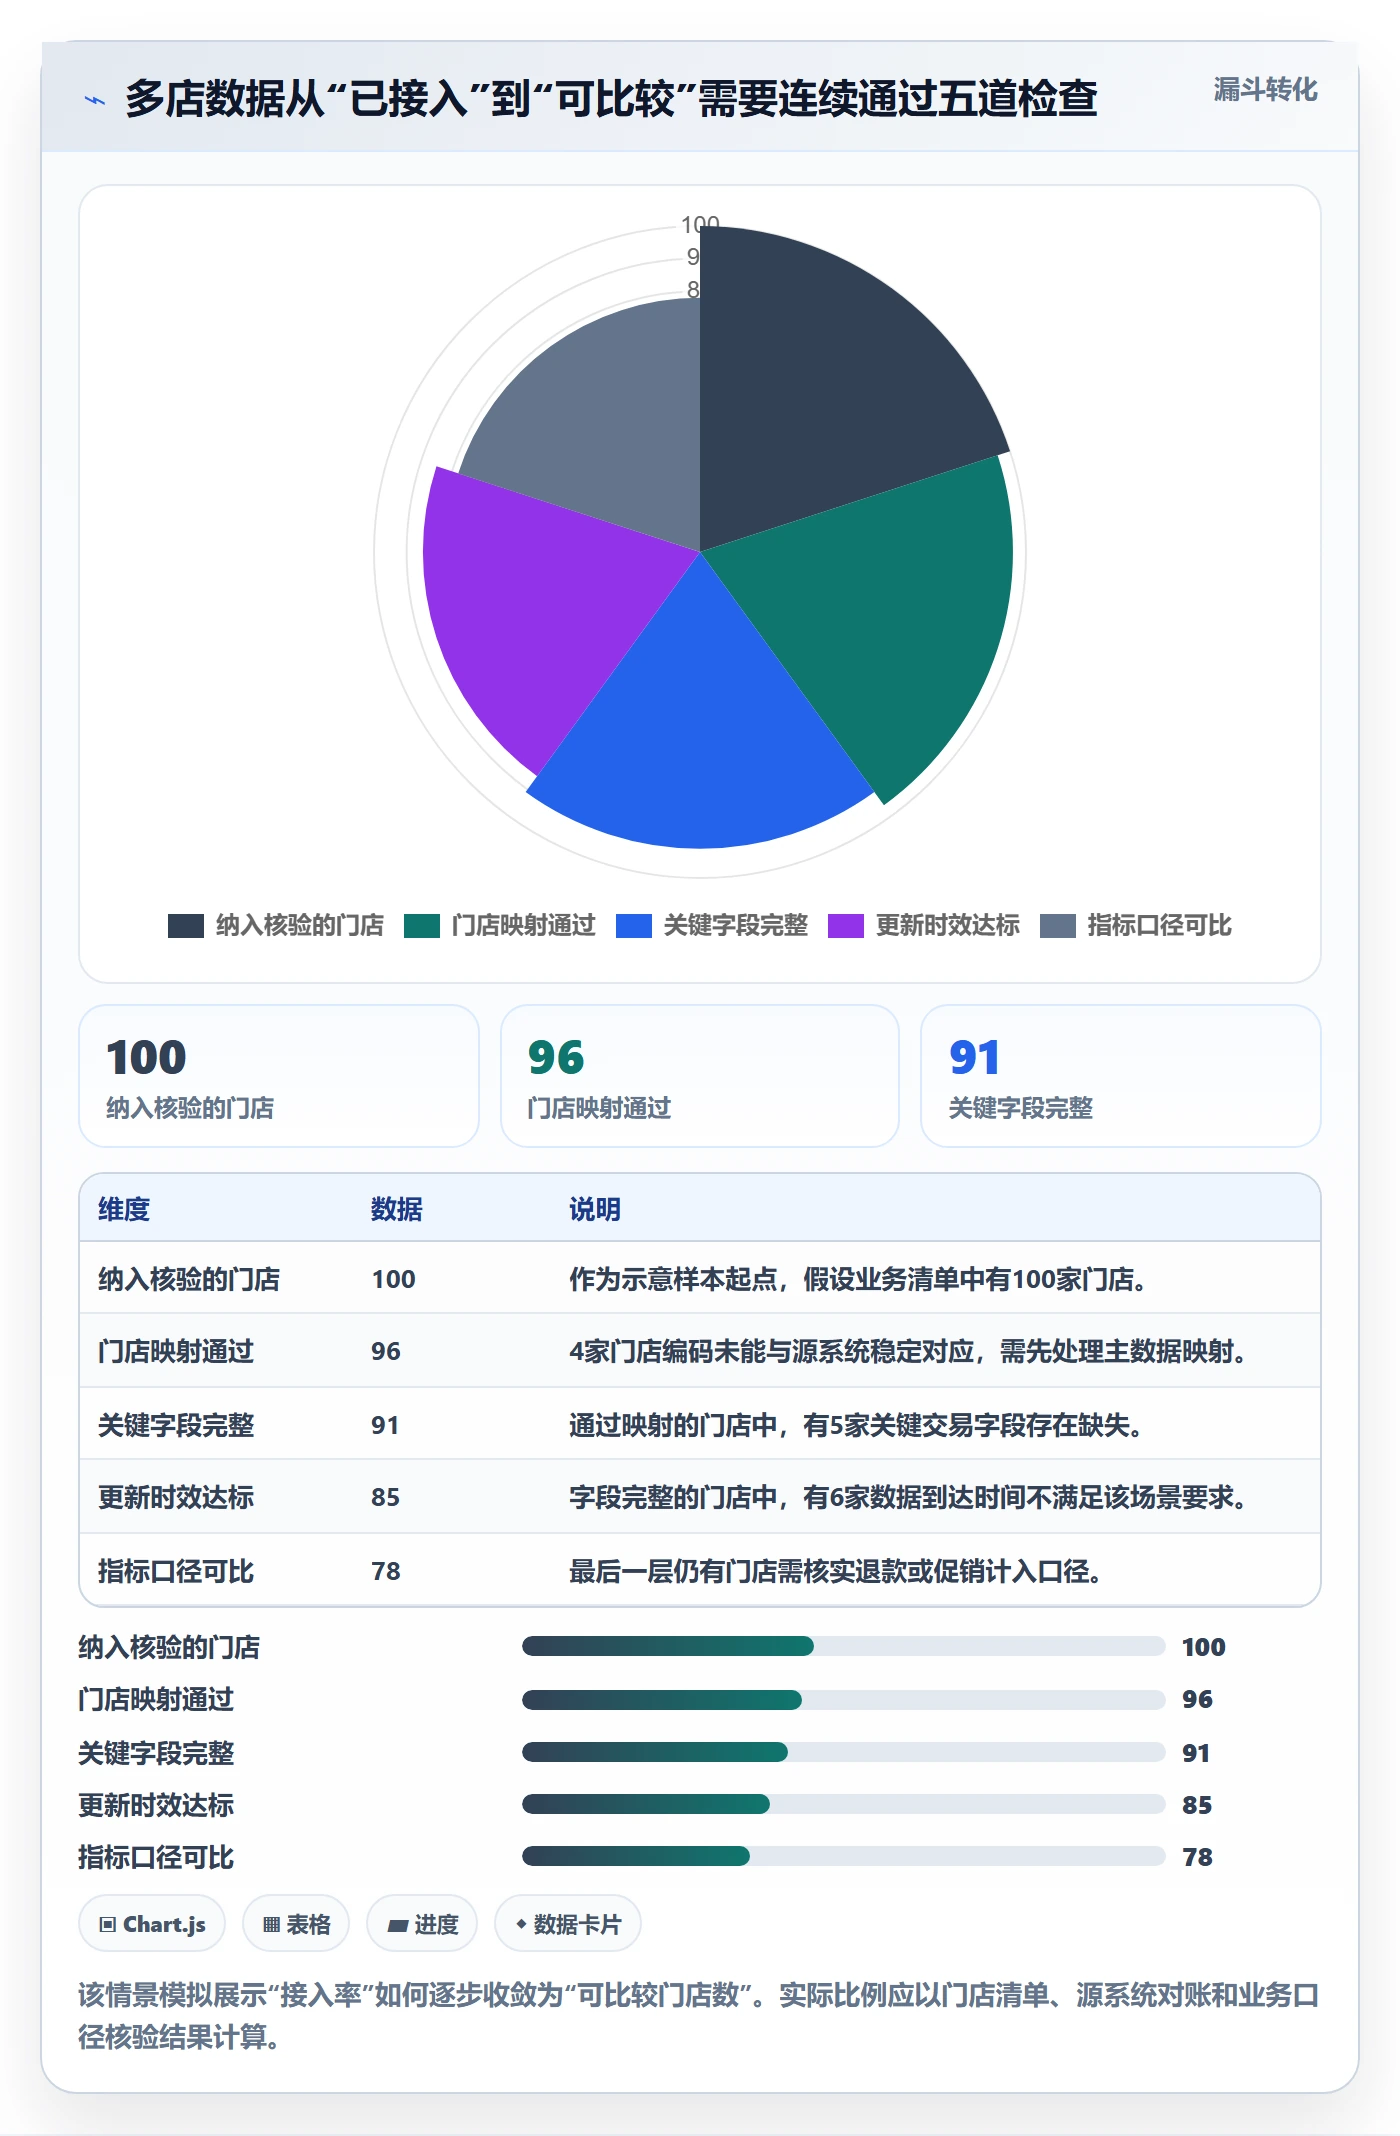Select table row 指标口径可比
Image resolution: width=1400 pixels, height=2136 pixels.
click(x=700, y=1570)
